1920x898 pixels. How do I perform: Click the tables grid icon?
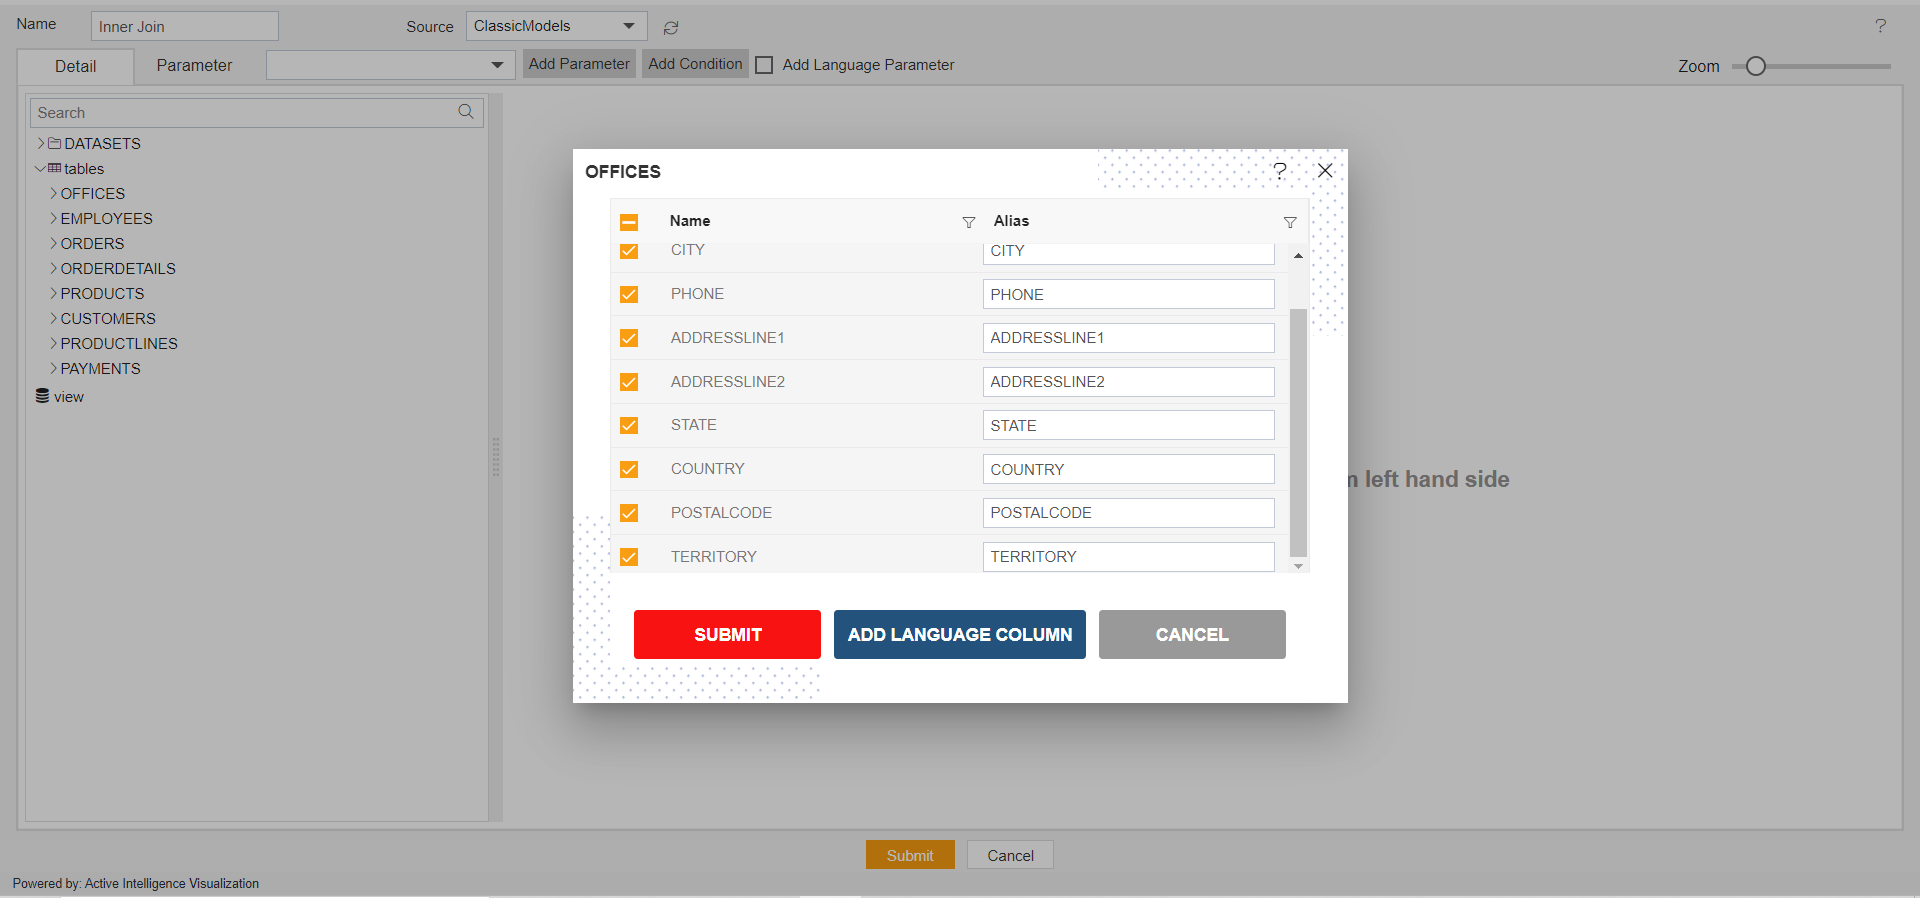click(55, 168)
